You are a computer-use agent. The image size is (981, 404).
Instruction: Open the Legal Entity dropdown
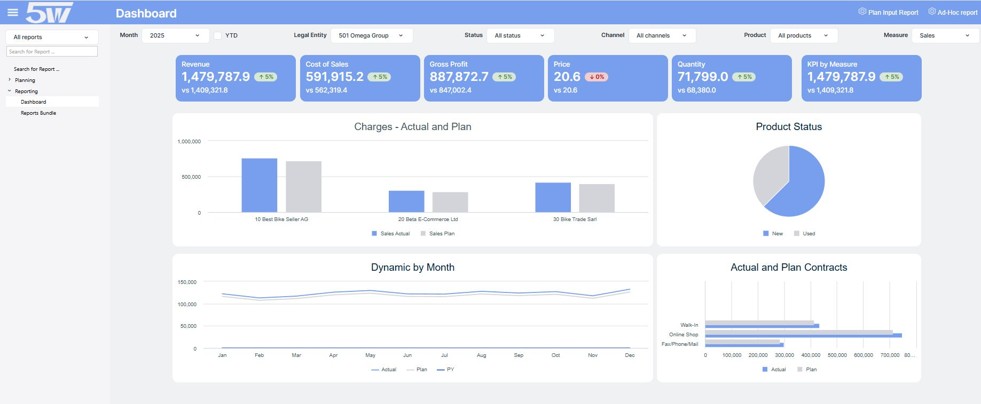(370, 36)
